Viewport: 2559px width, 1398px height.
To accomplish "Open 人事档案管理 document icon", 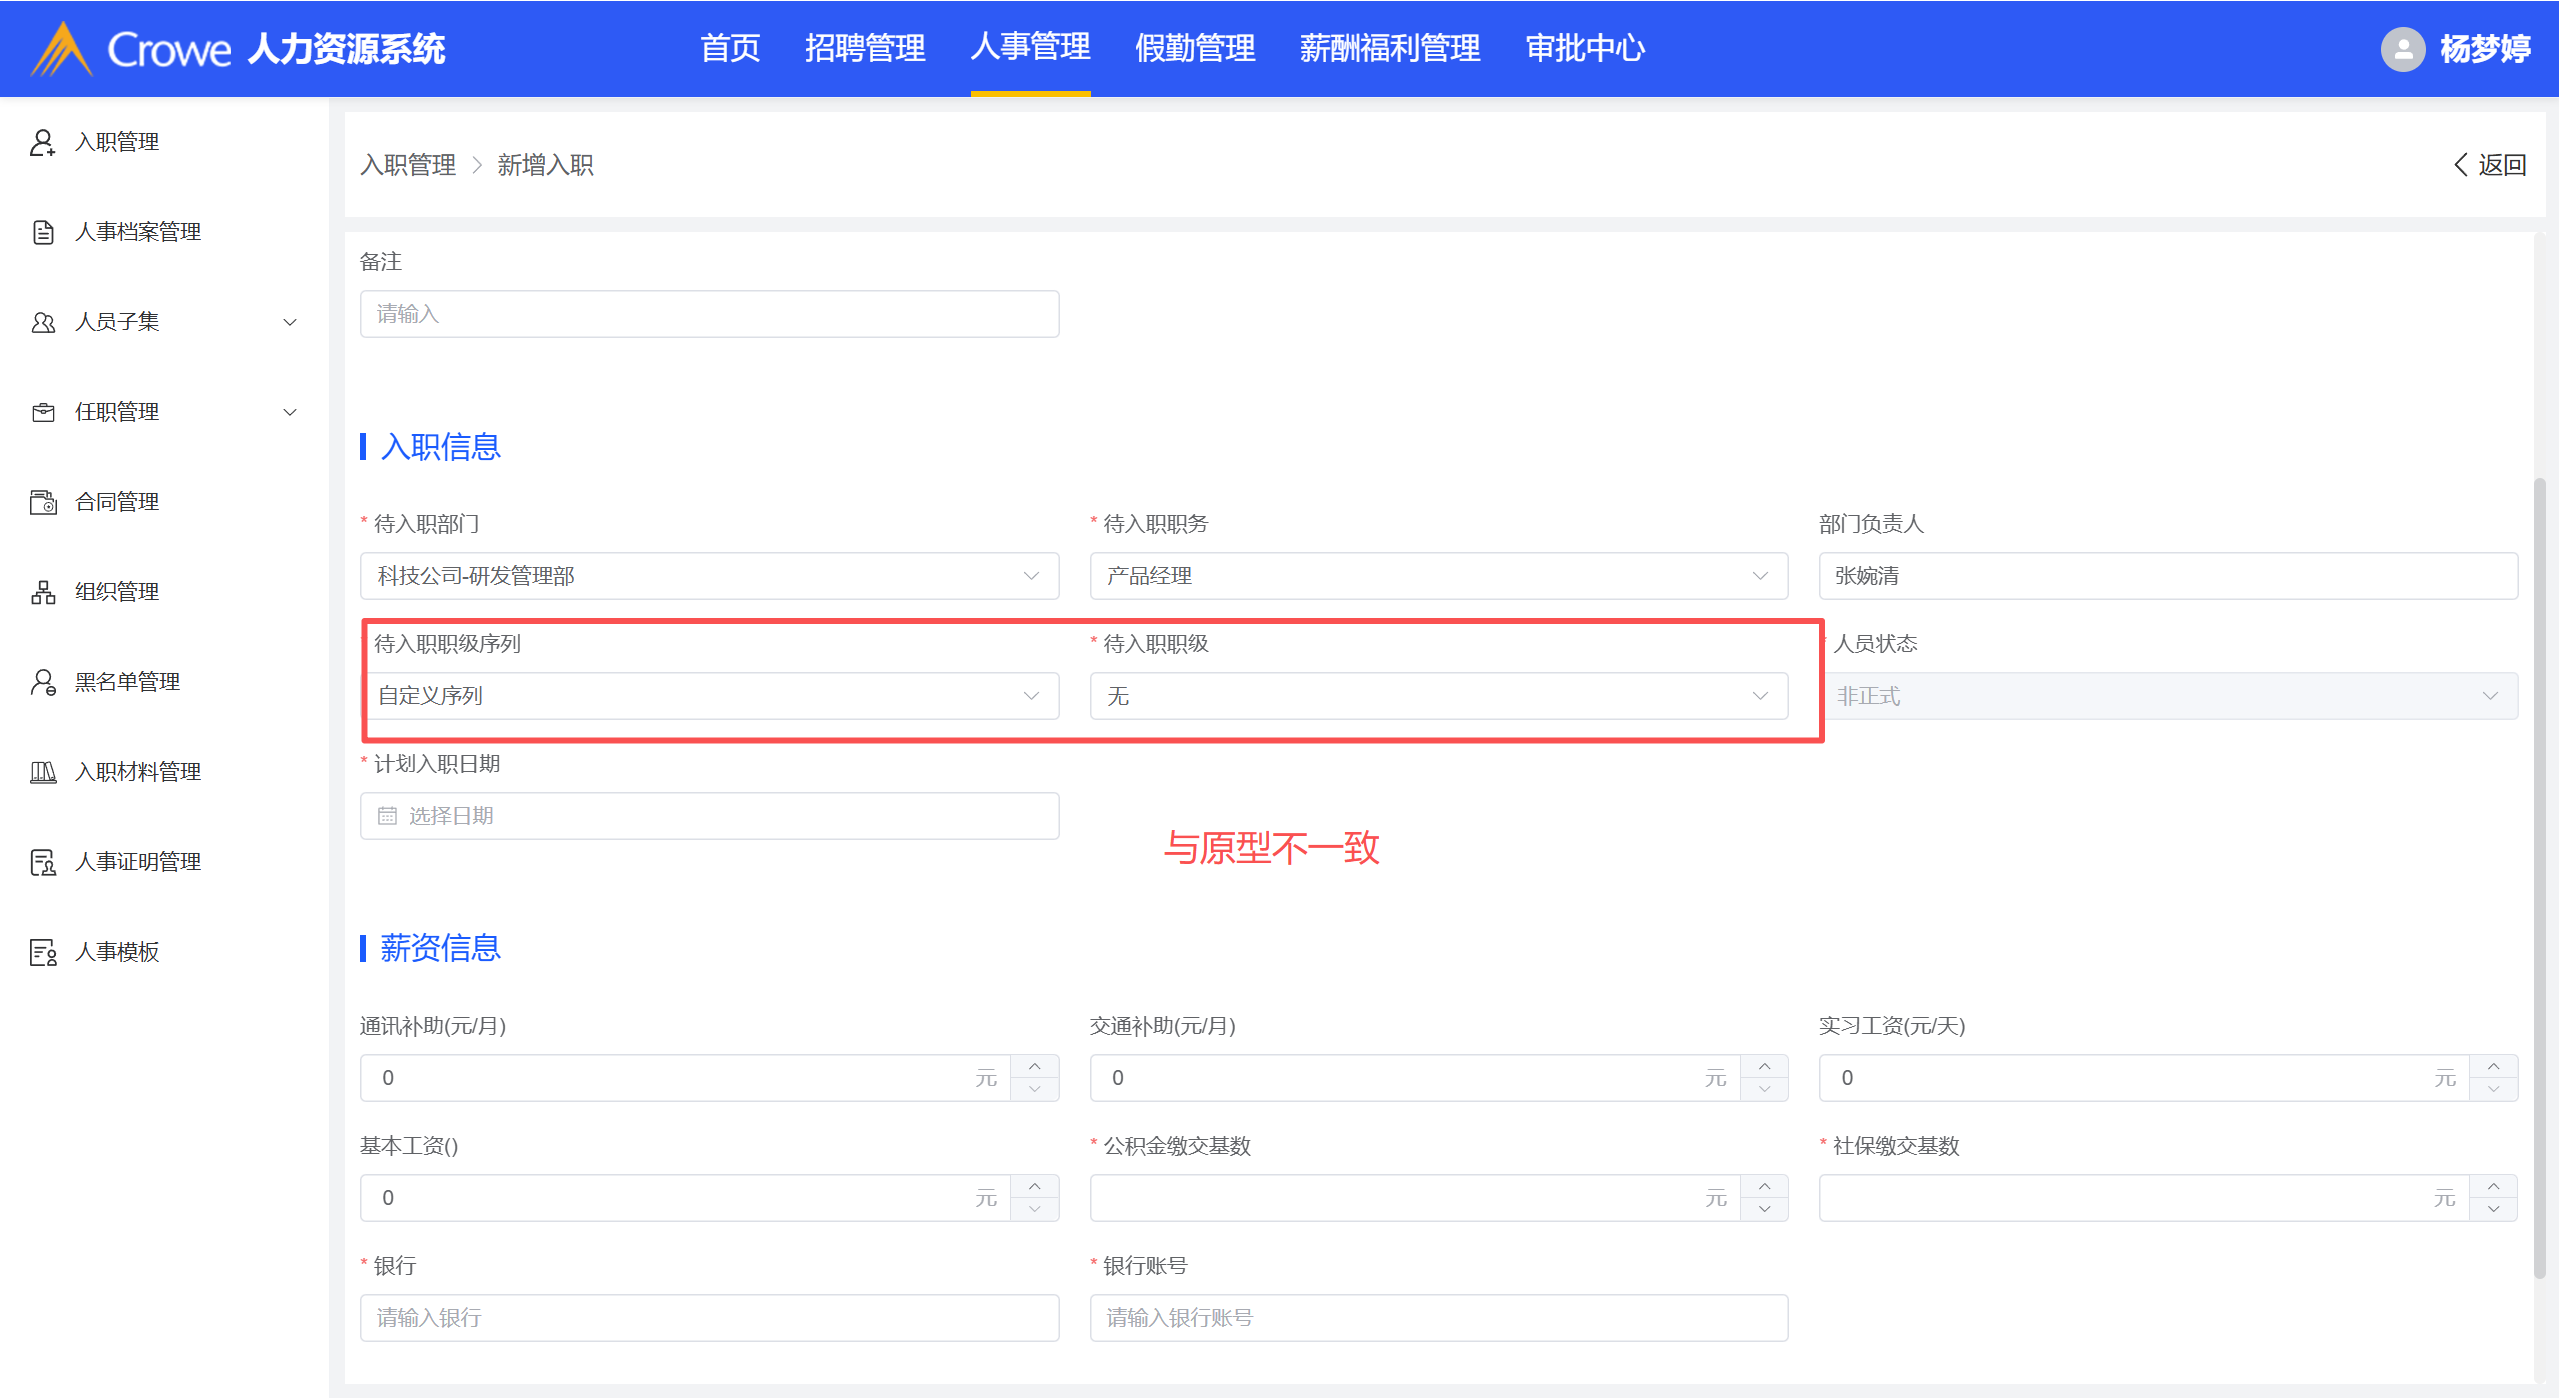I will [x=43, y=232].
